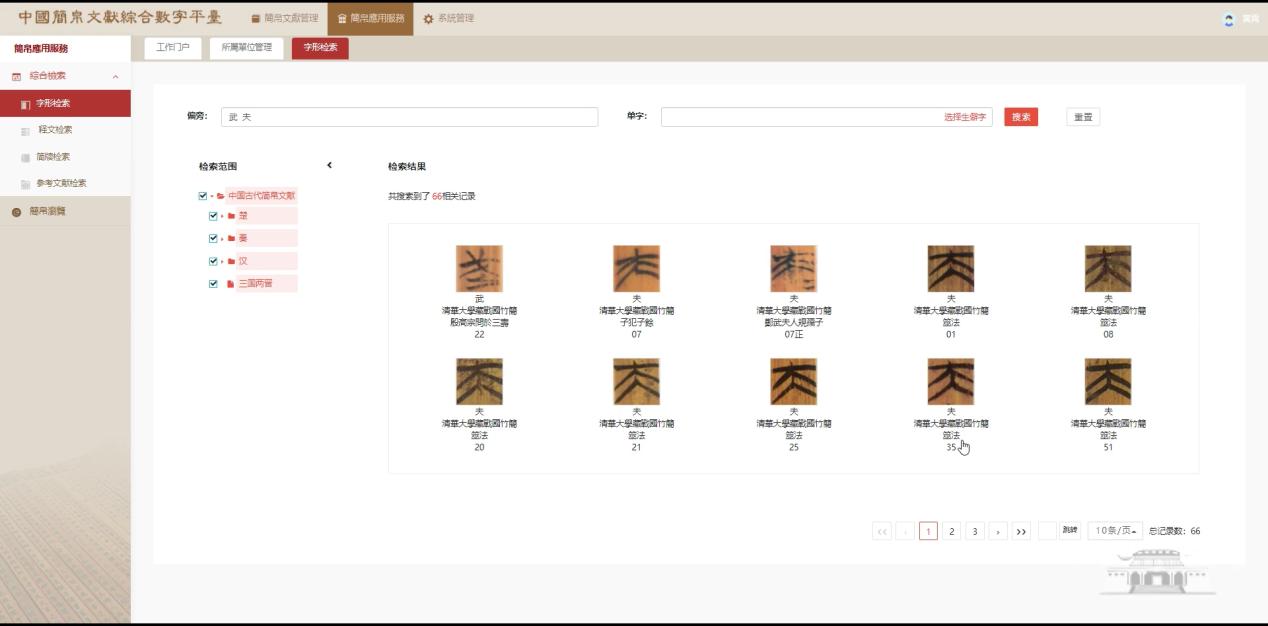Expand the 汉 folder tree node
Image resolution: width=1268 pixels, height=626 pixels.
click(222, 262)
